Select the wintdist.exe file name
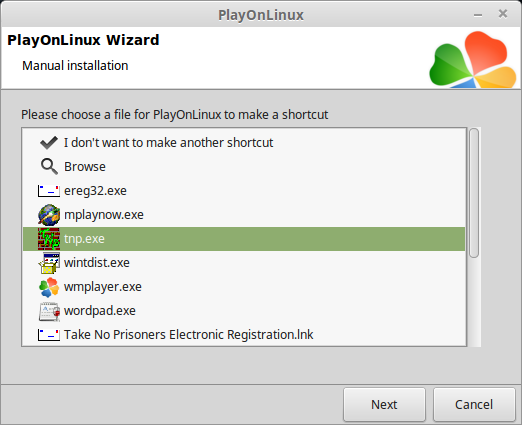This screenshot has height=425, width=522. pos(97,263)
